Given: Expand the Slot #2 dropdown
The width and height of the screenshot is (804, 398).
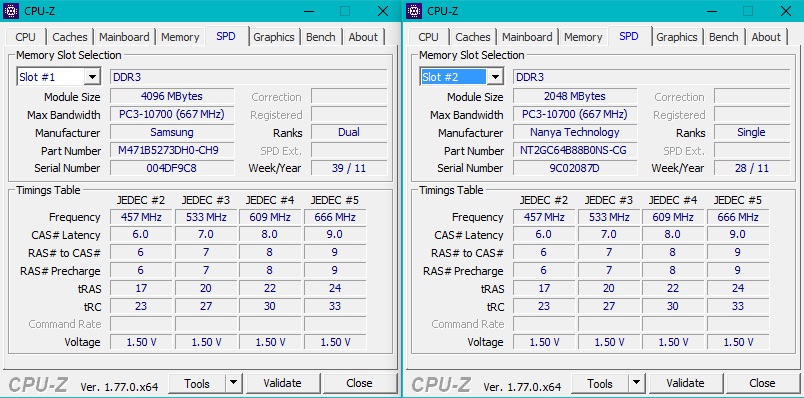Looking at the screenshot, I should 495,77.
